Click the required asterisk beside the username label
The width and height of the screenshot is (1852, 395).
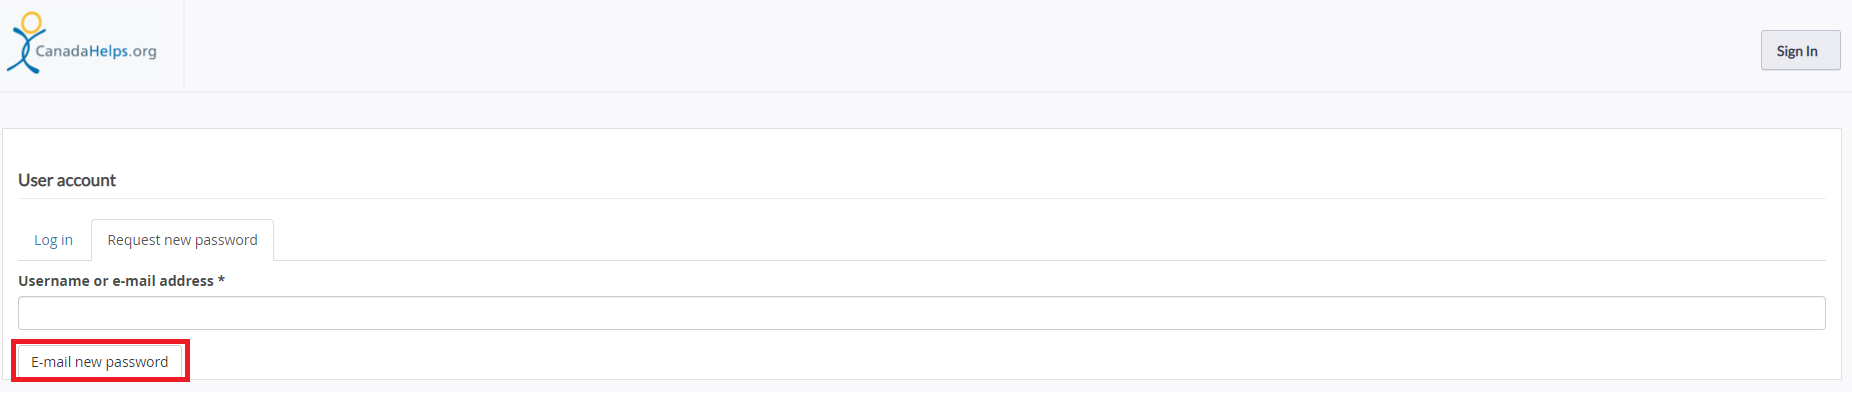tap(221, 280)
